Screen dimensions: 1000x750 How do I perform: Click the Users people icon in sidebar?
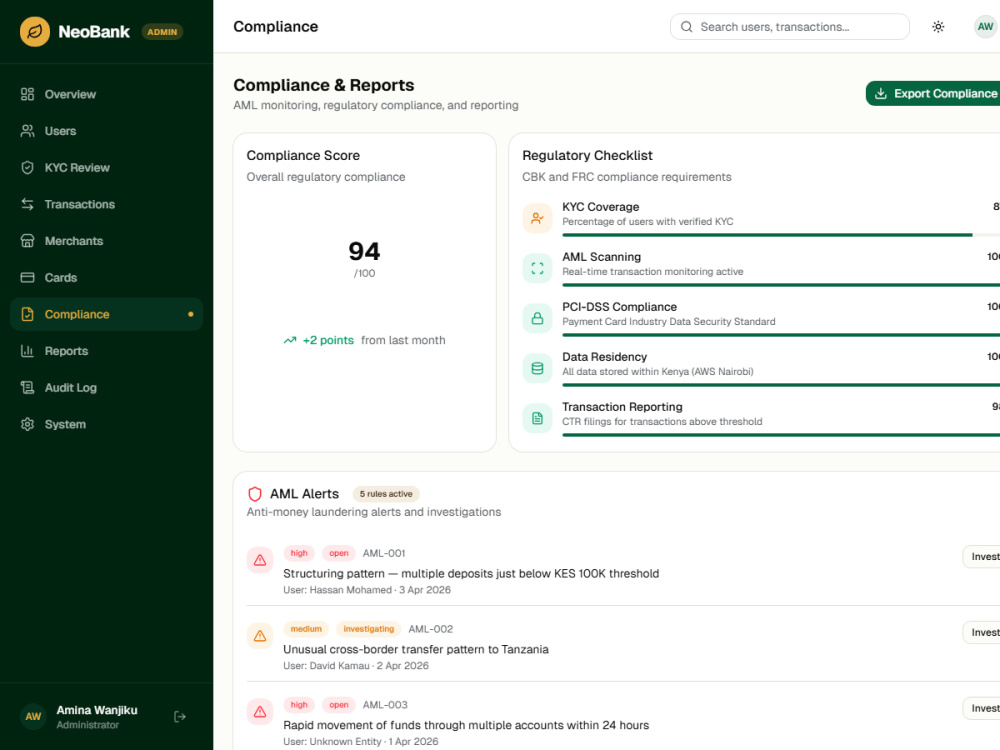[x=27, y=131]
